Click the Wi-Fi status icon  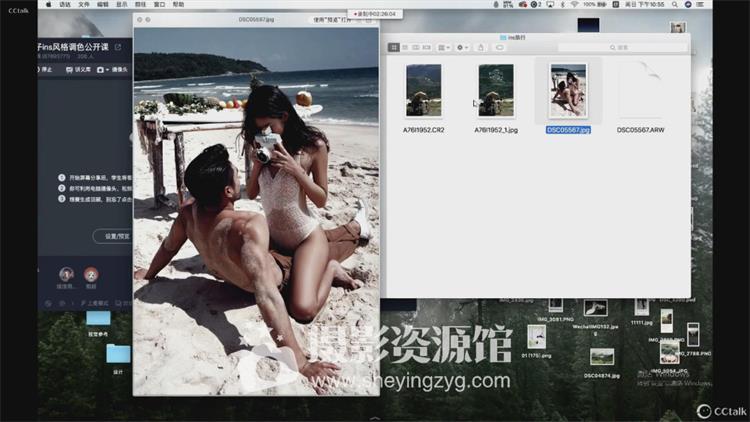[x=574, y=5]
